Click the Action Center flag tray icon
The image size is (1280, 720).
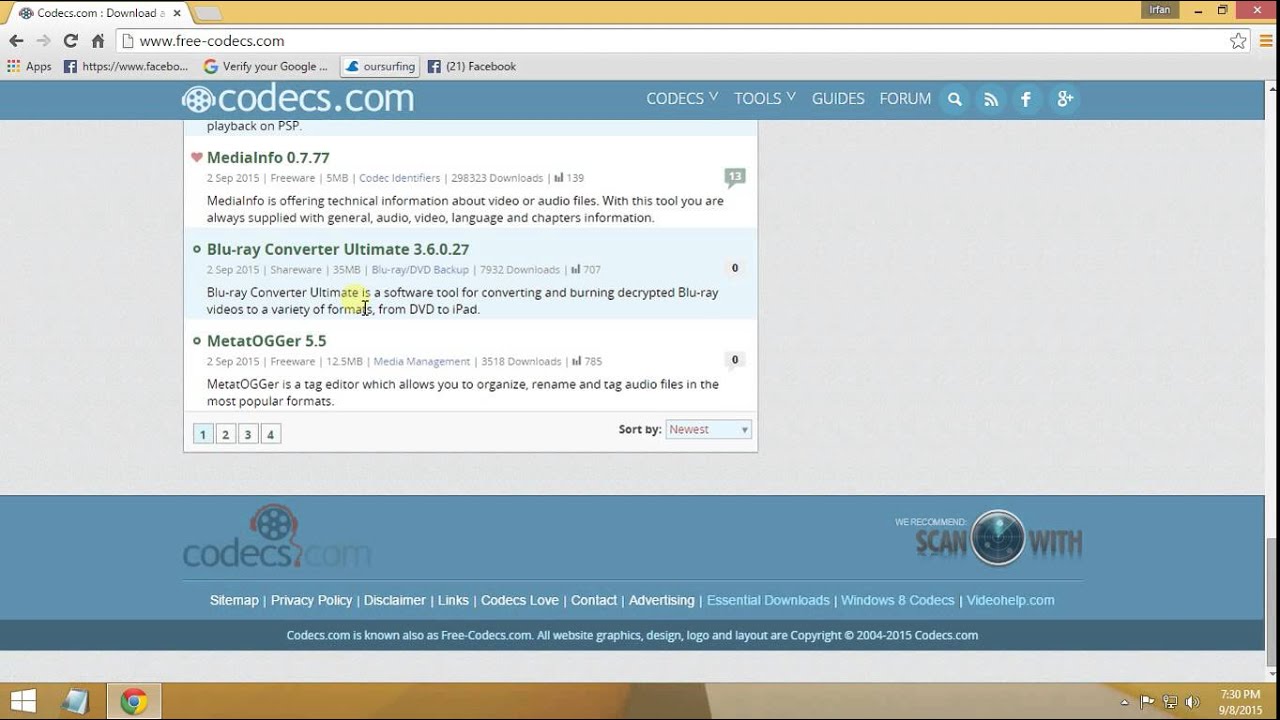pyautogui.click(x=1147, y=702)
